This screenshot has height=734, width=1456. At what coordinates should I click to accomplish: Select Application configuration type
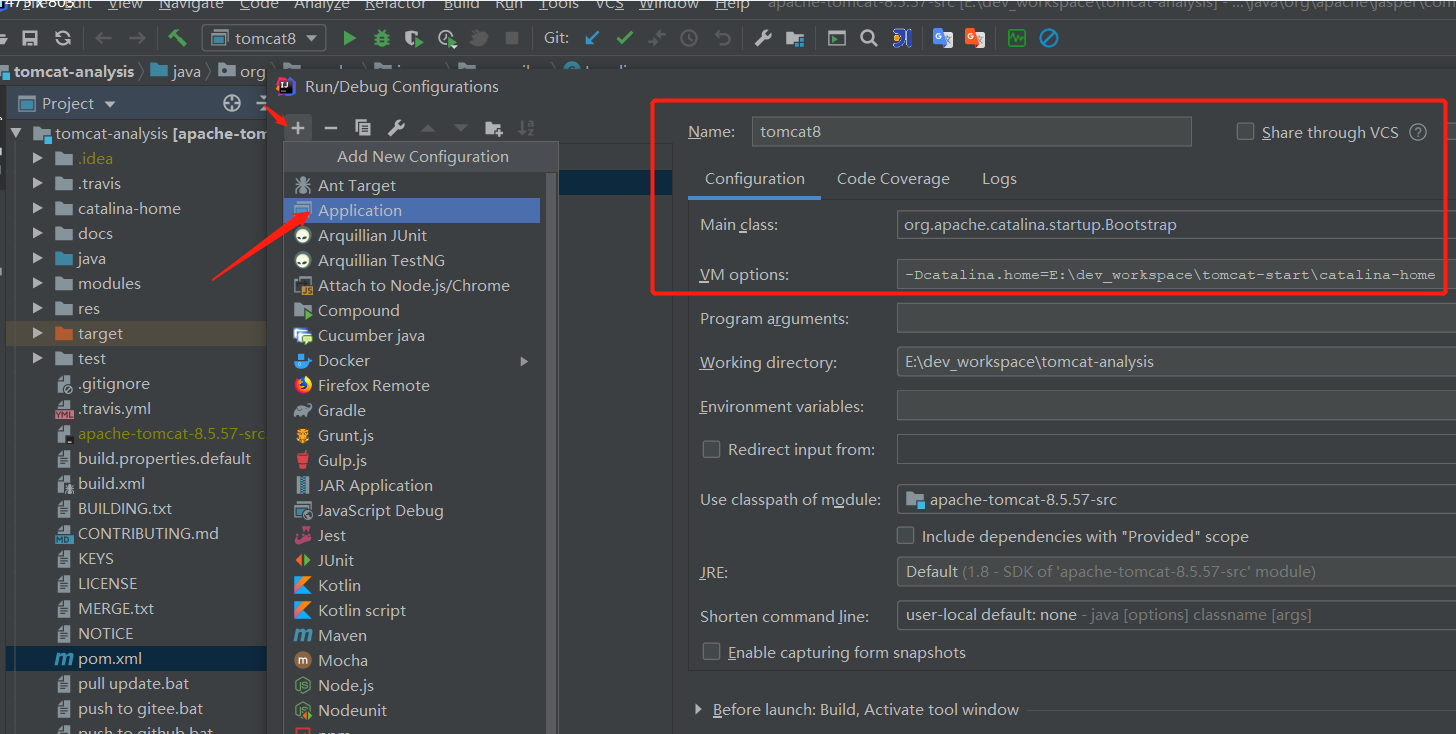point(412,210)
